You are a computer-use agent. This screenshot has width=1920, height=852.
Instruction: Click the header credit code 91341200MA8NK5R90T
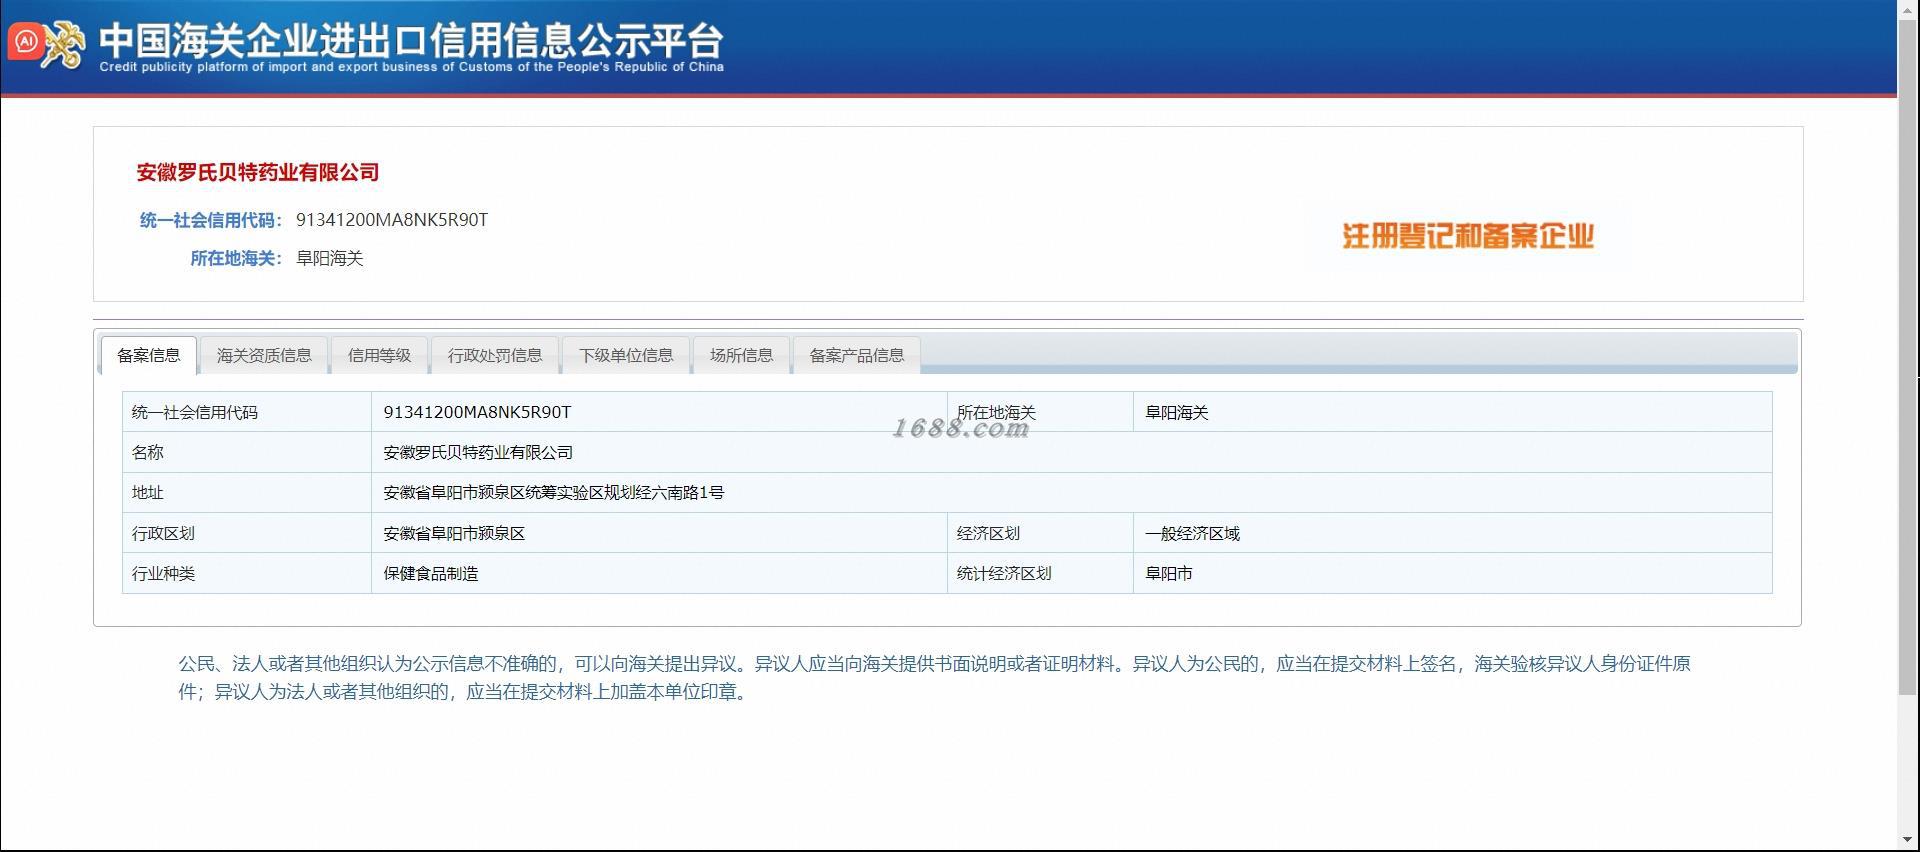click(392, 220)
